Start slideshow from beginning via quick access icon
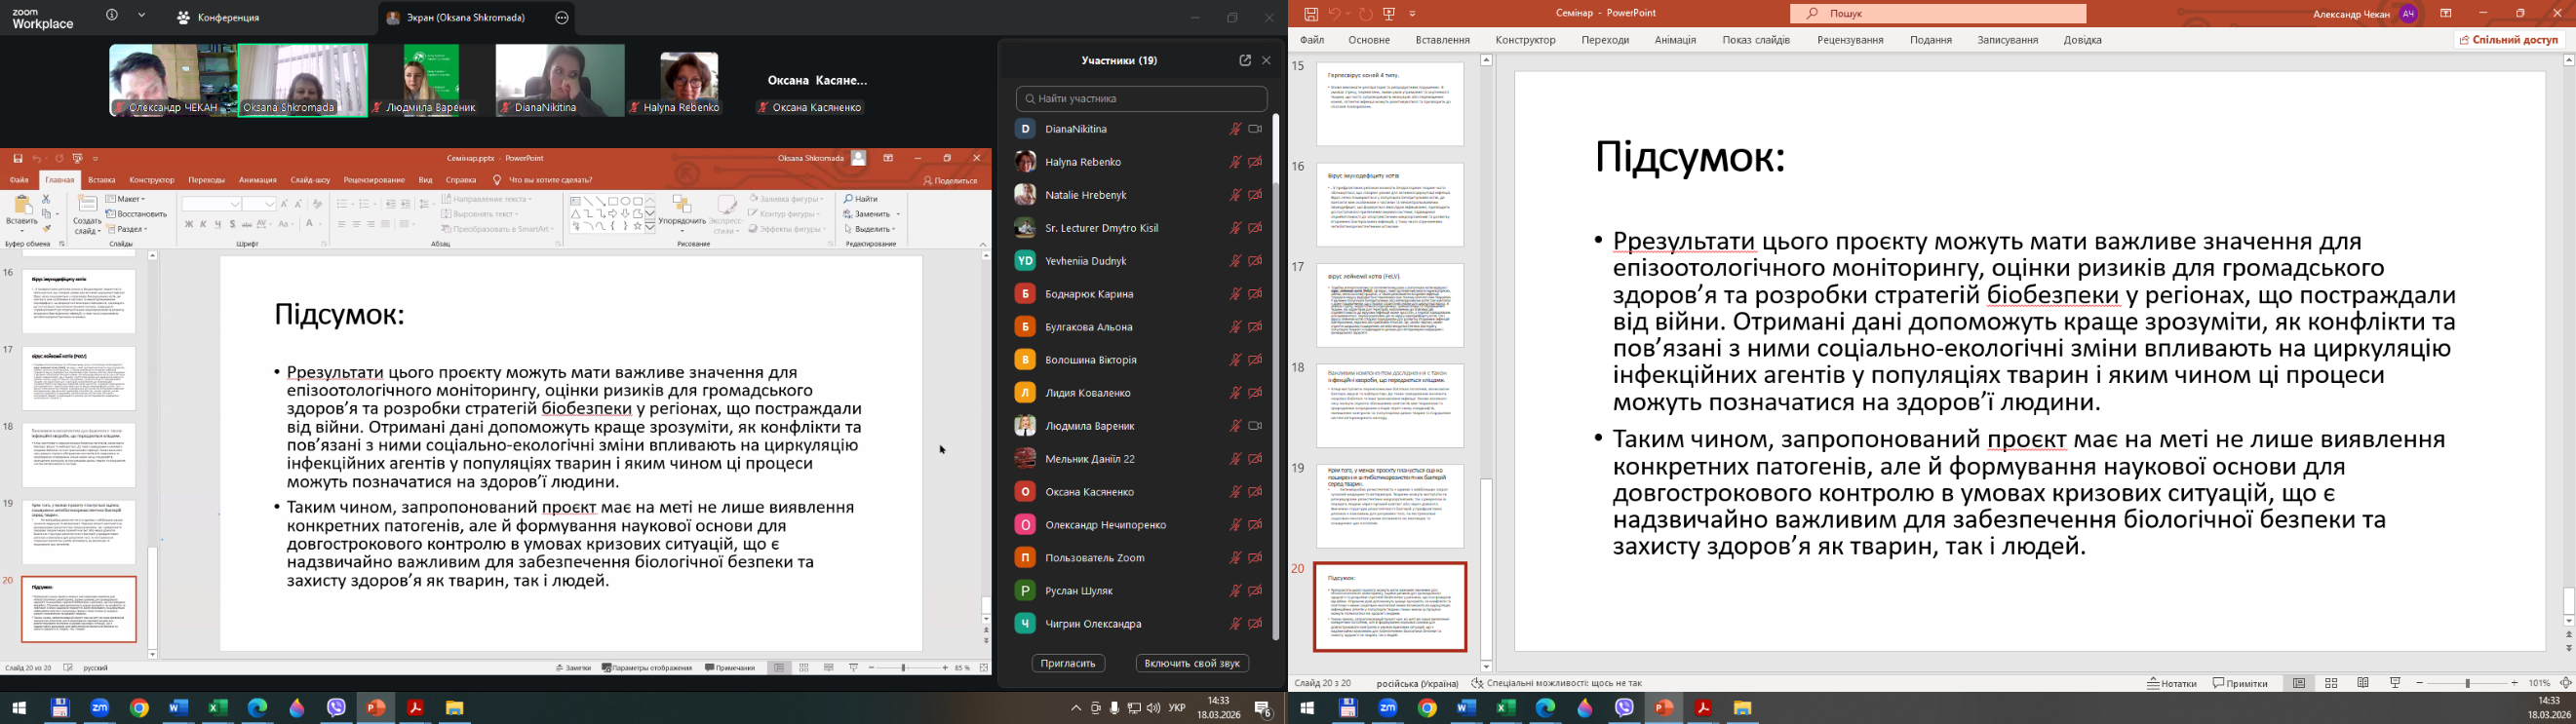 pos(1389,14)
